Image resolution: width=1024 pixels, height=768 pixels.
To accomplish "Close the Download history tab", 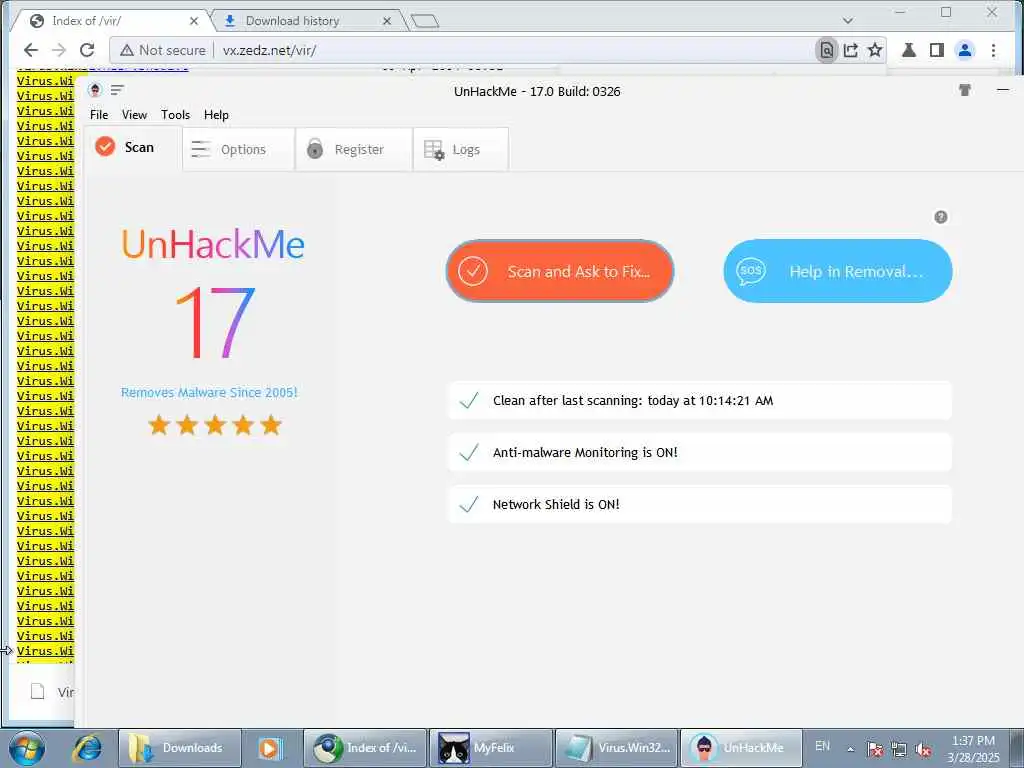I will click(x=387, y=21).
